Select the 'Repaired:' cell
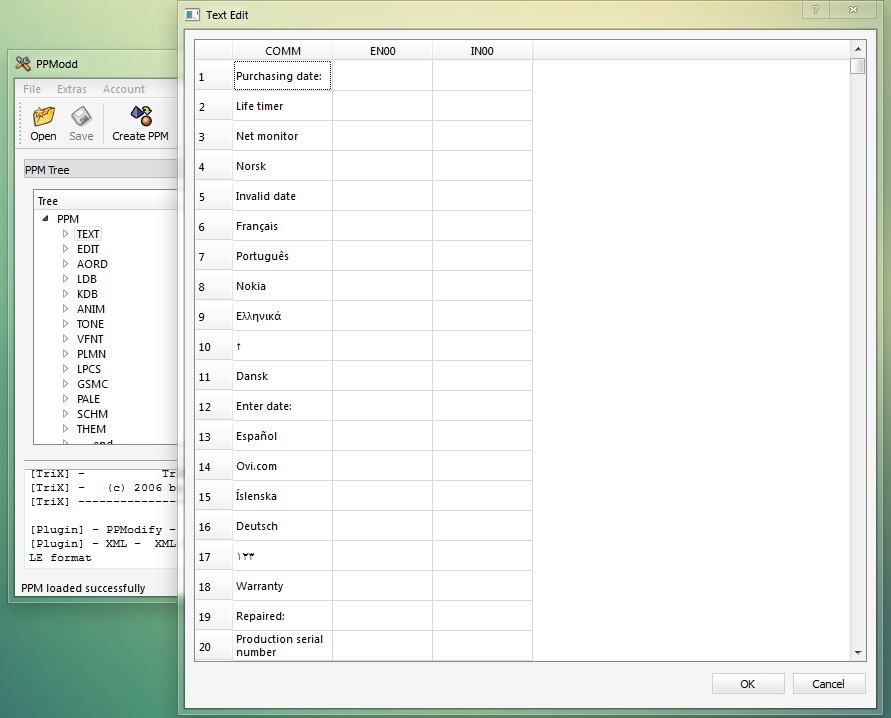The image size is (891, 718). (x=282, y=616)
